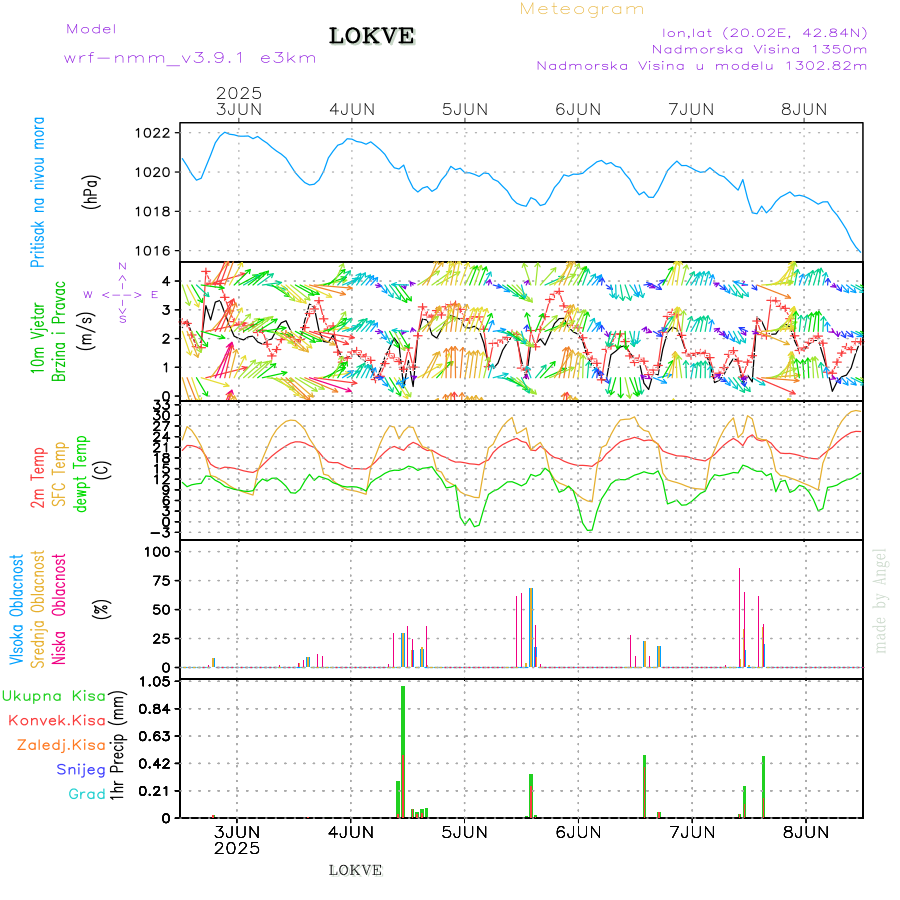900x900 pixels.
Task: Click the bold LOKVE title at top
Action: [372, 37]
